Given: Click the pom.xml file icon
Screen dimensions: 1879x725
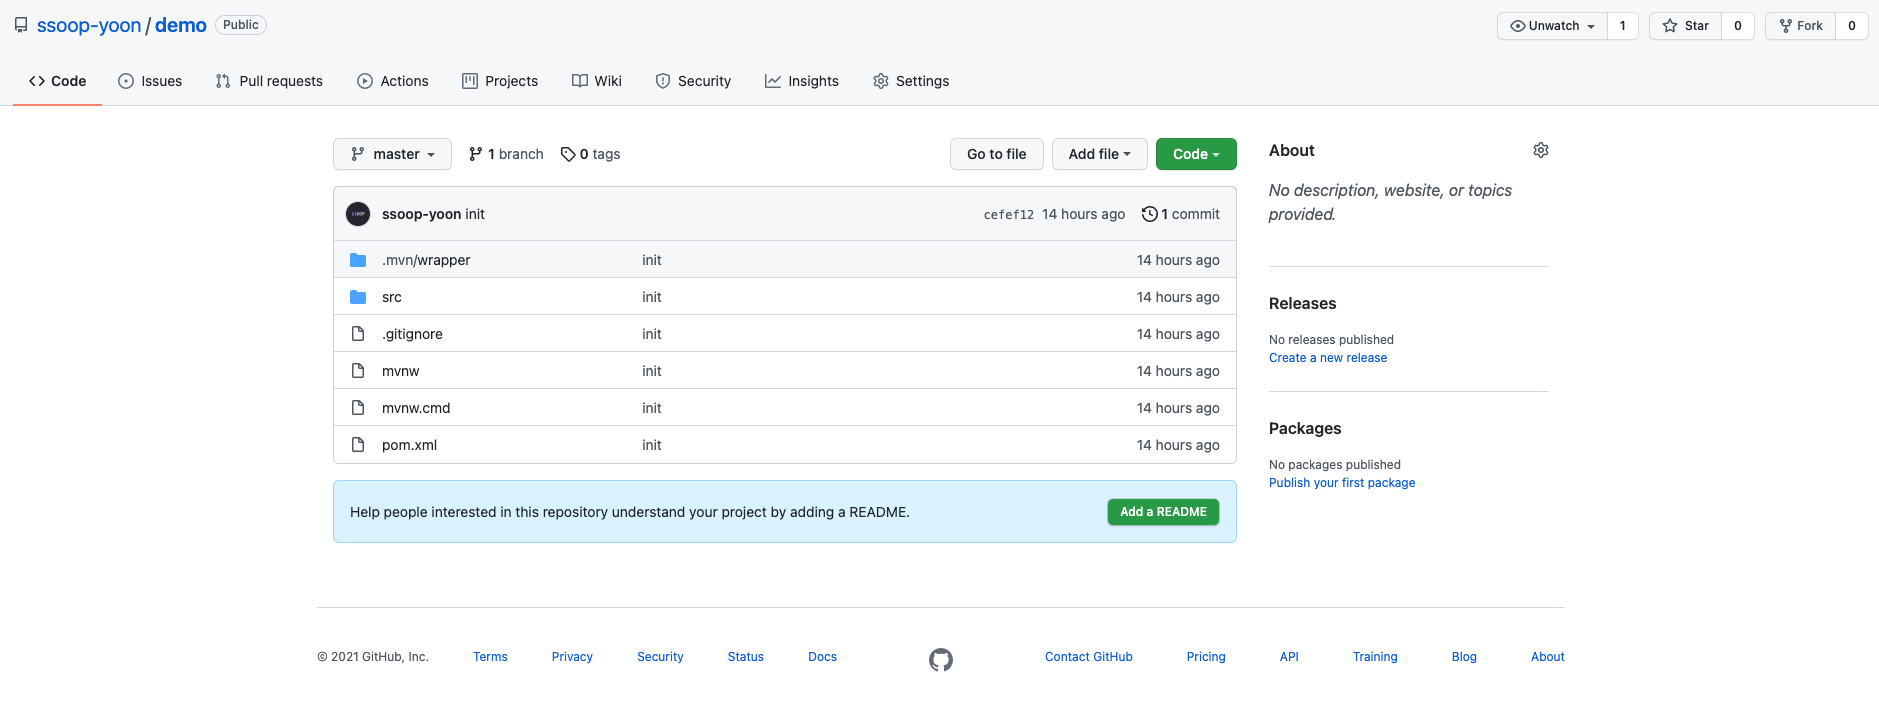Looking at the screenshot, I should (x=358, y=445).
